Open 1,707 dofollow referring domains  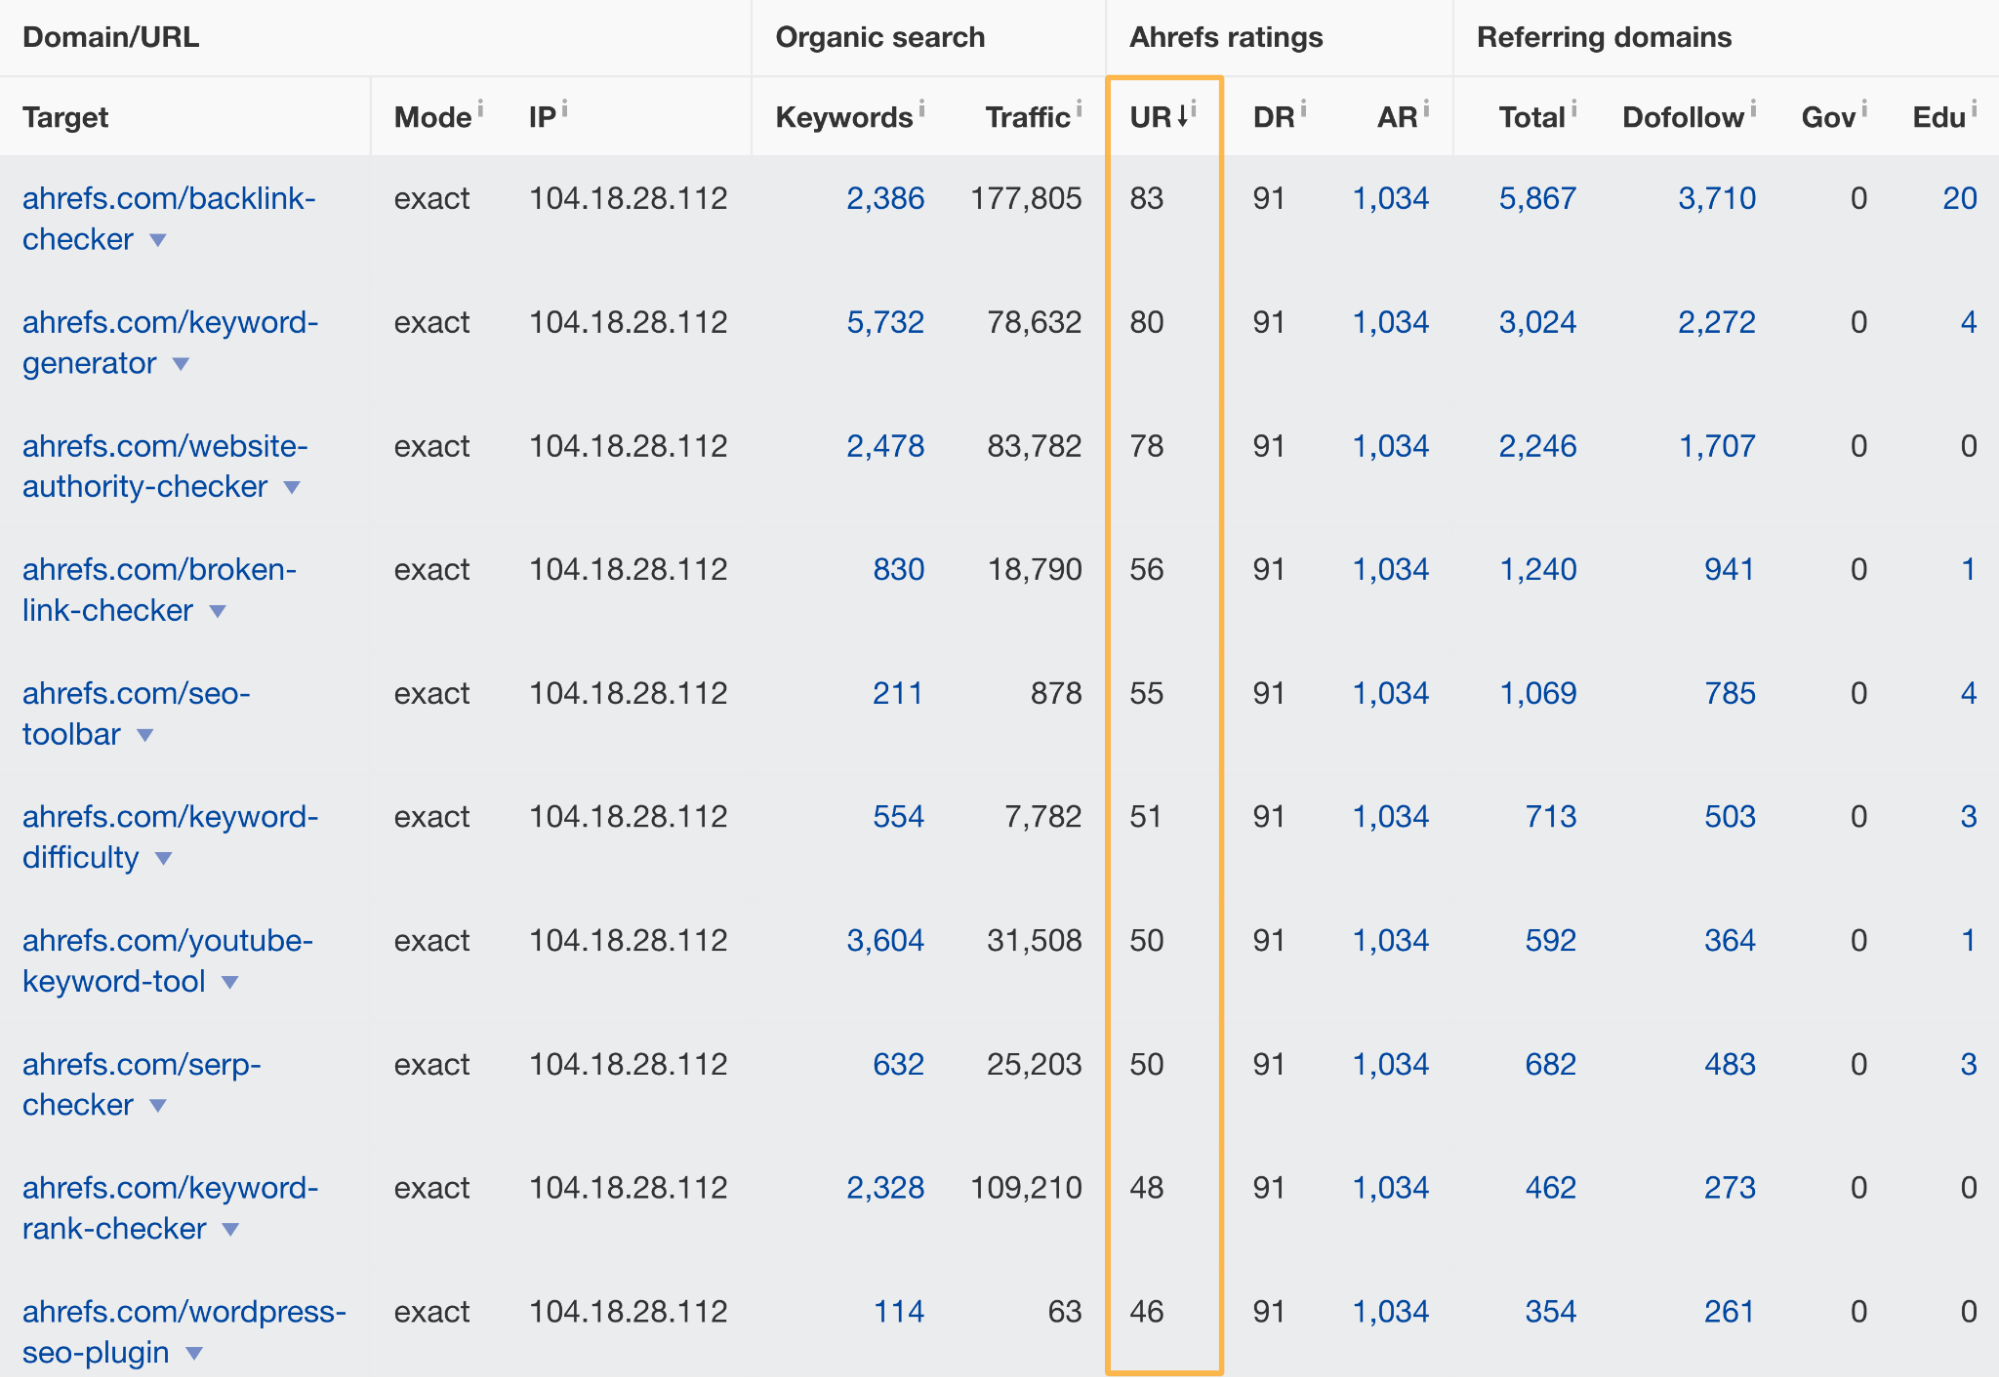[1716, 446]
